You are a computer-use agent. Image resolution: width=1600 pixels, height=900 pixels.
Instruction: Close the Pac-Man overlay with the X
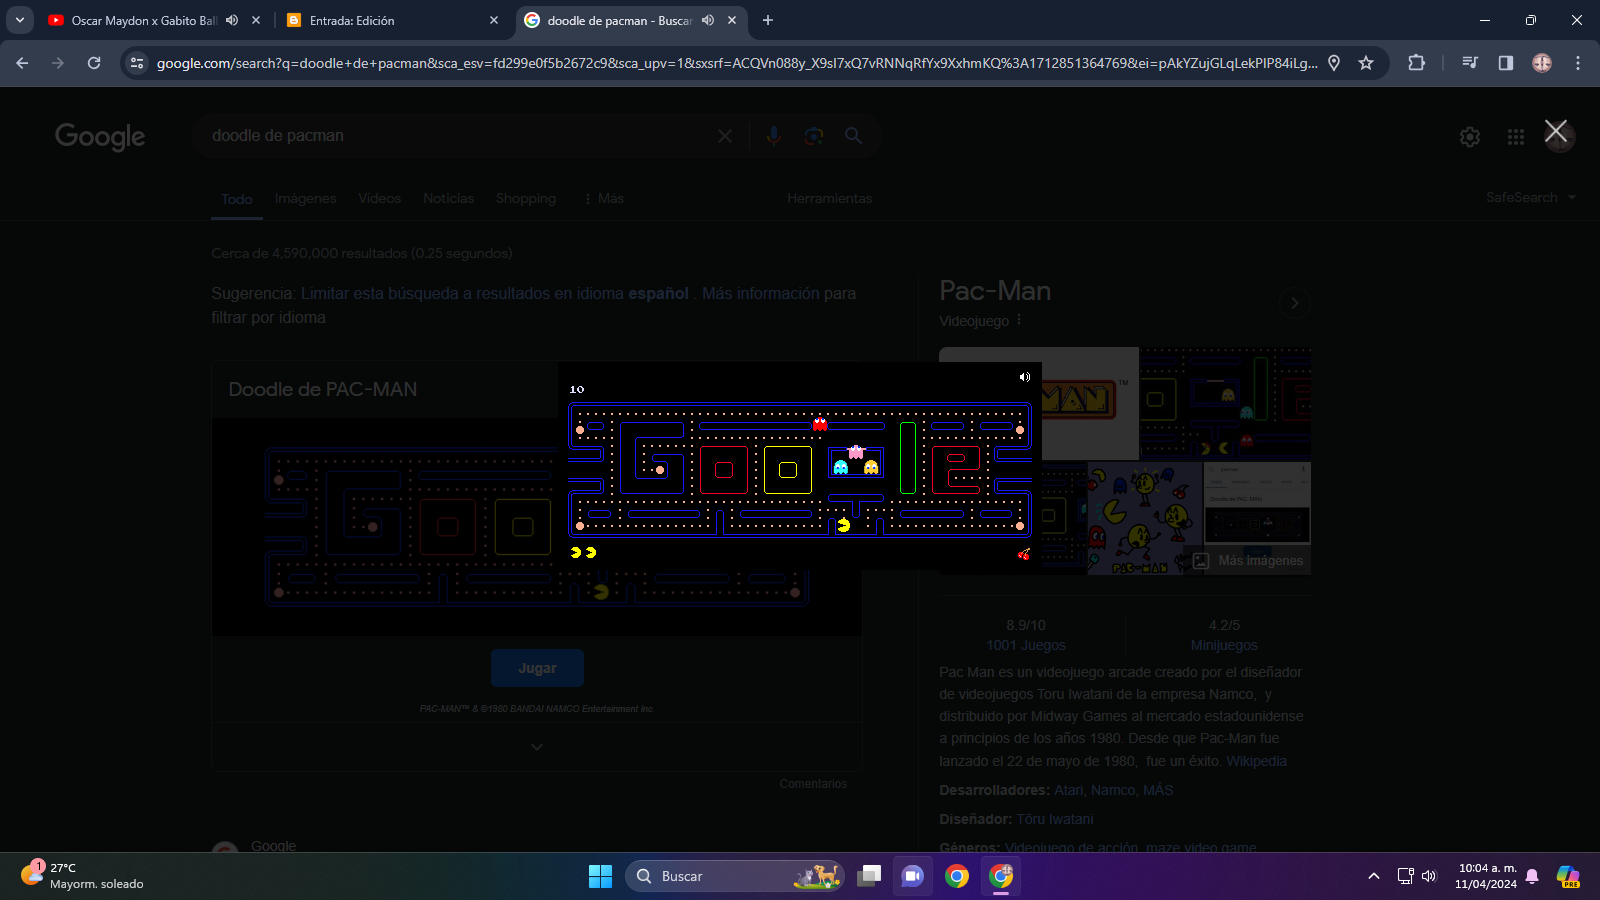click(1556, 131)
